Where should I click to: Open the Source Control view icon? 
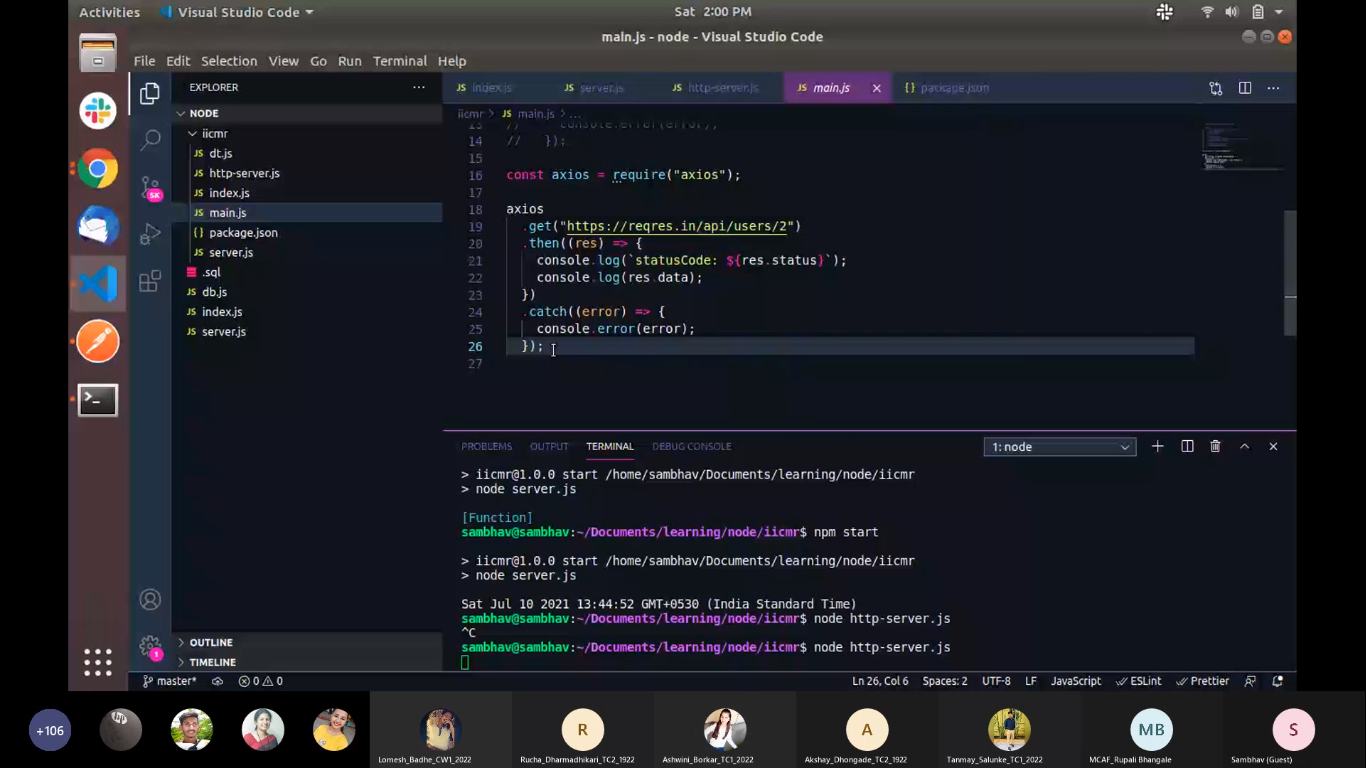tap(150, 187)
